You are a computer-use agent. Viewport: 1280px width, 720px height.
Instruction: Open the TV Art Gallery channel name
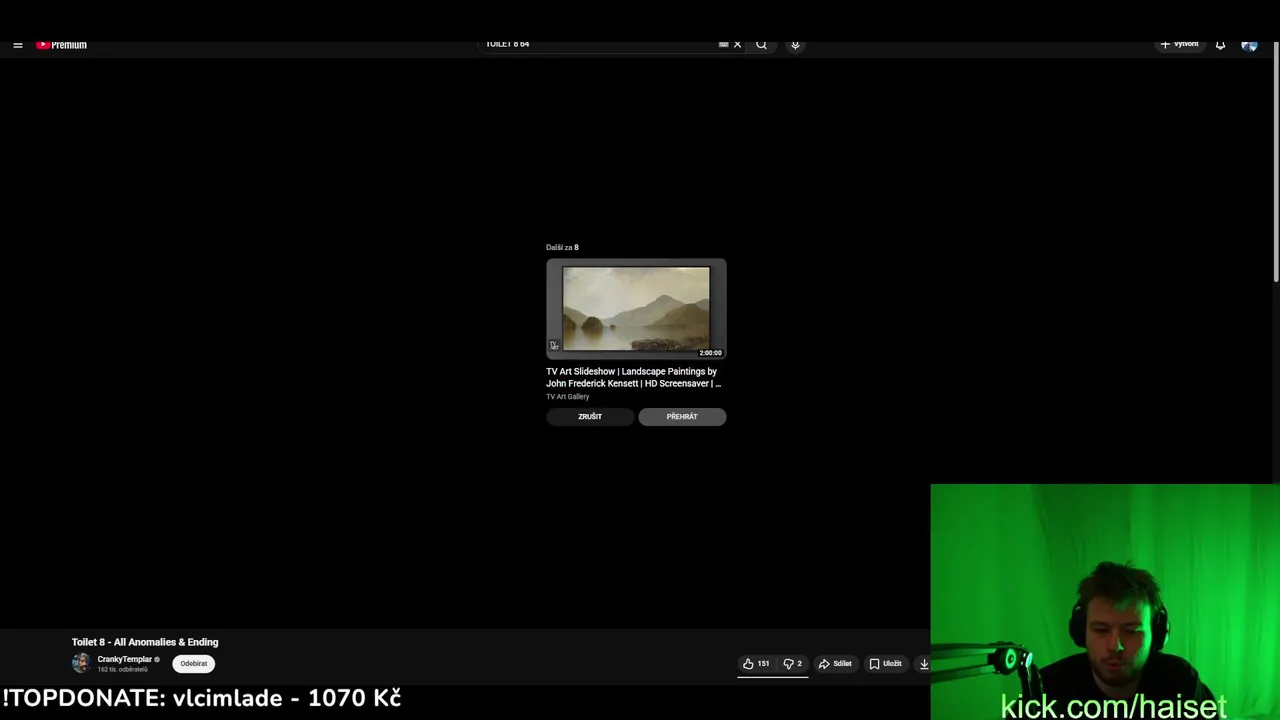tap(568, 397)
